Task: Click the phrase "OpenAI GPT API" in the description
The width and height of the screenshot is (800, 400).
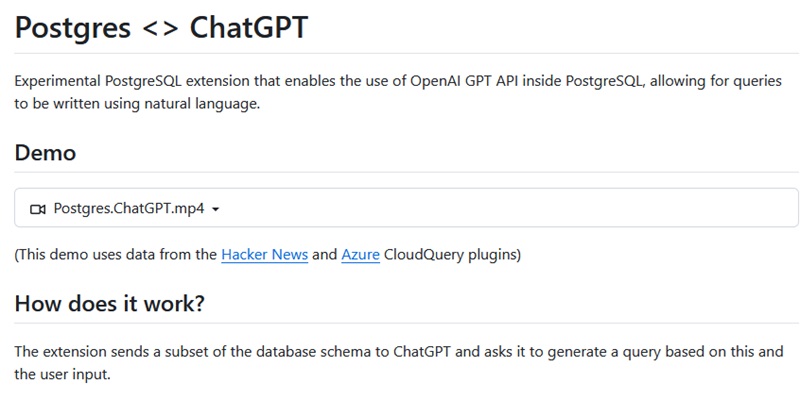Action: pos(462,81)
